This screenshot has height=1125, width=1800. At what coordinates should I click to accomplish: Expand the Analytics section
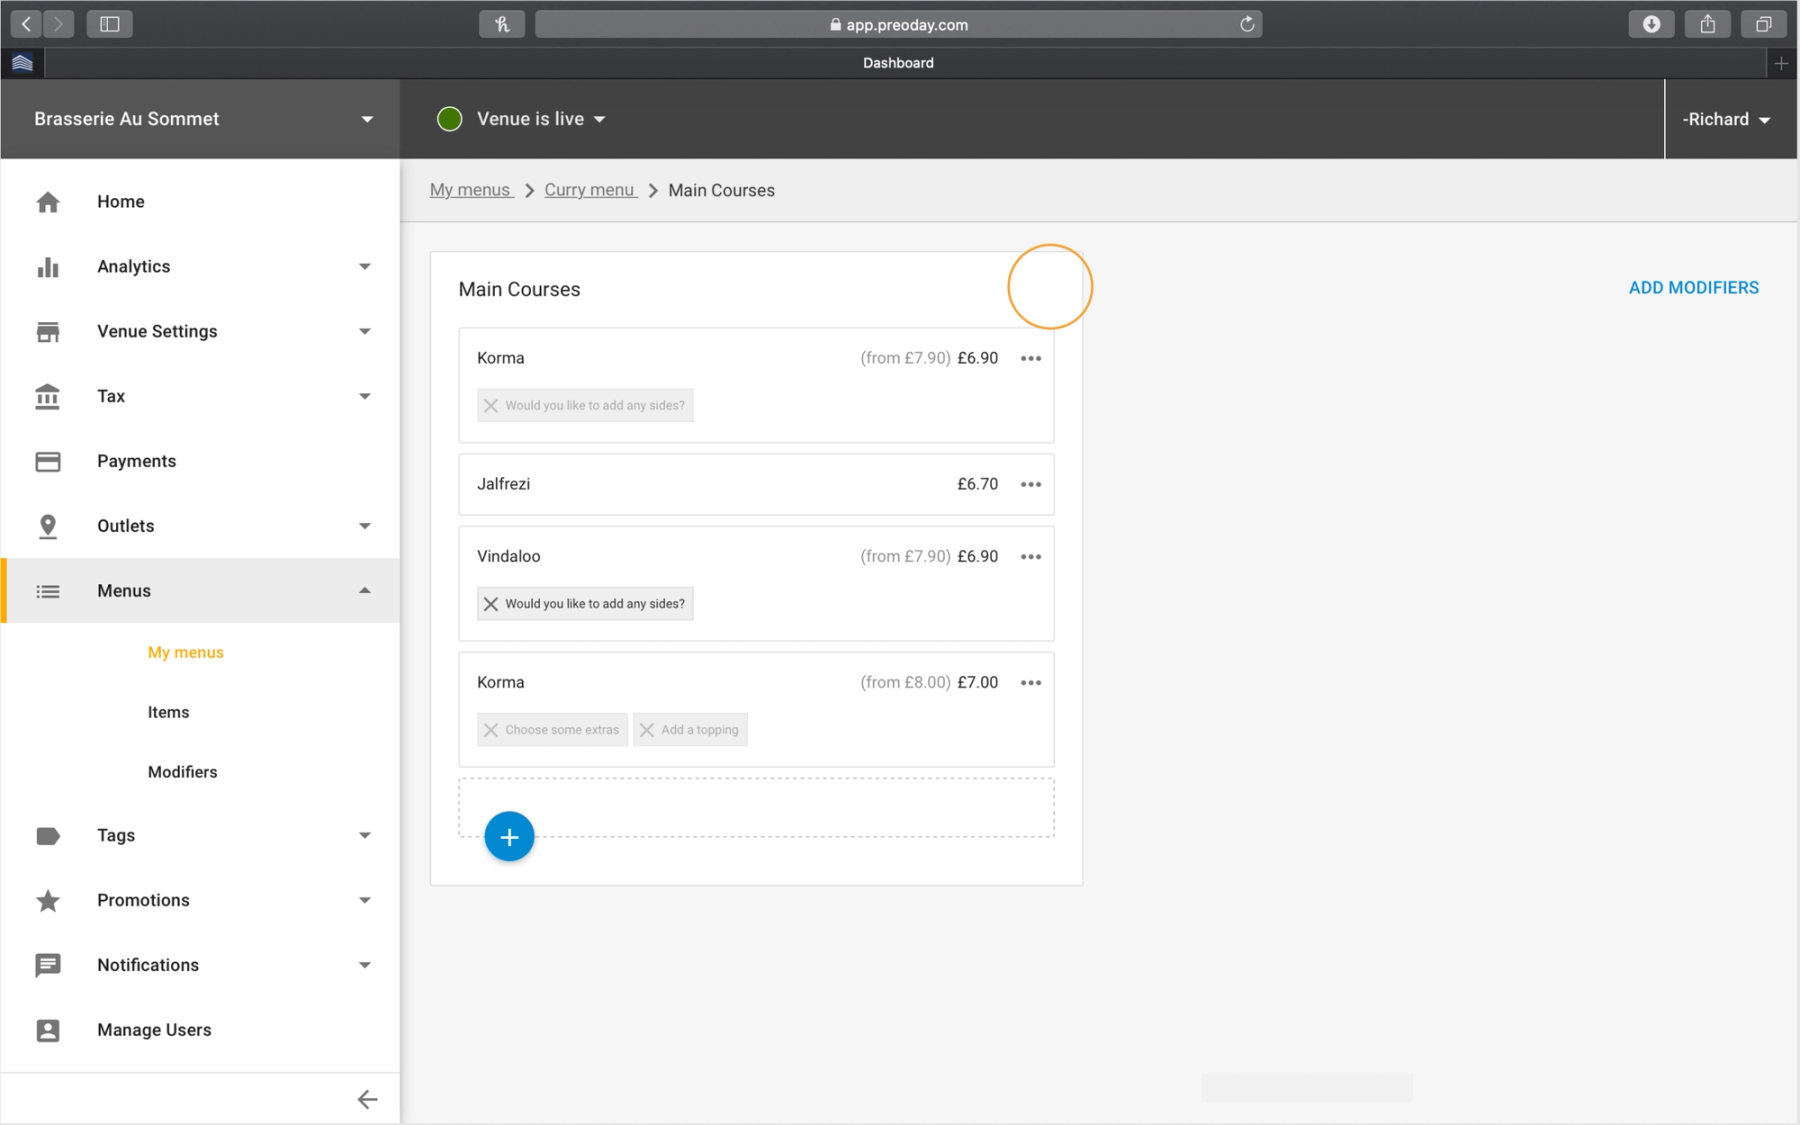(x=365, y=267)
